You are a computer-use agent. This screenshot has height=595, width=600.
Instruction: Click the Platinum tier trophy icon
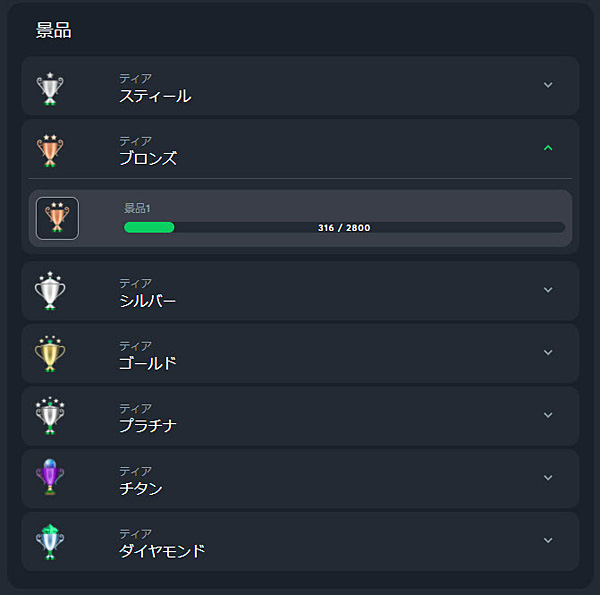(x=50, y=416)
